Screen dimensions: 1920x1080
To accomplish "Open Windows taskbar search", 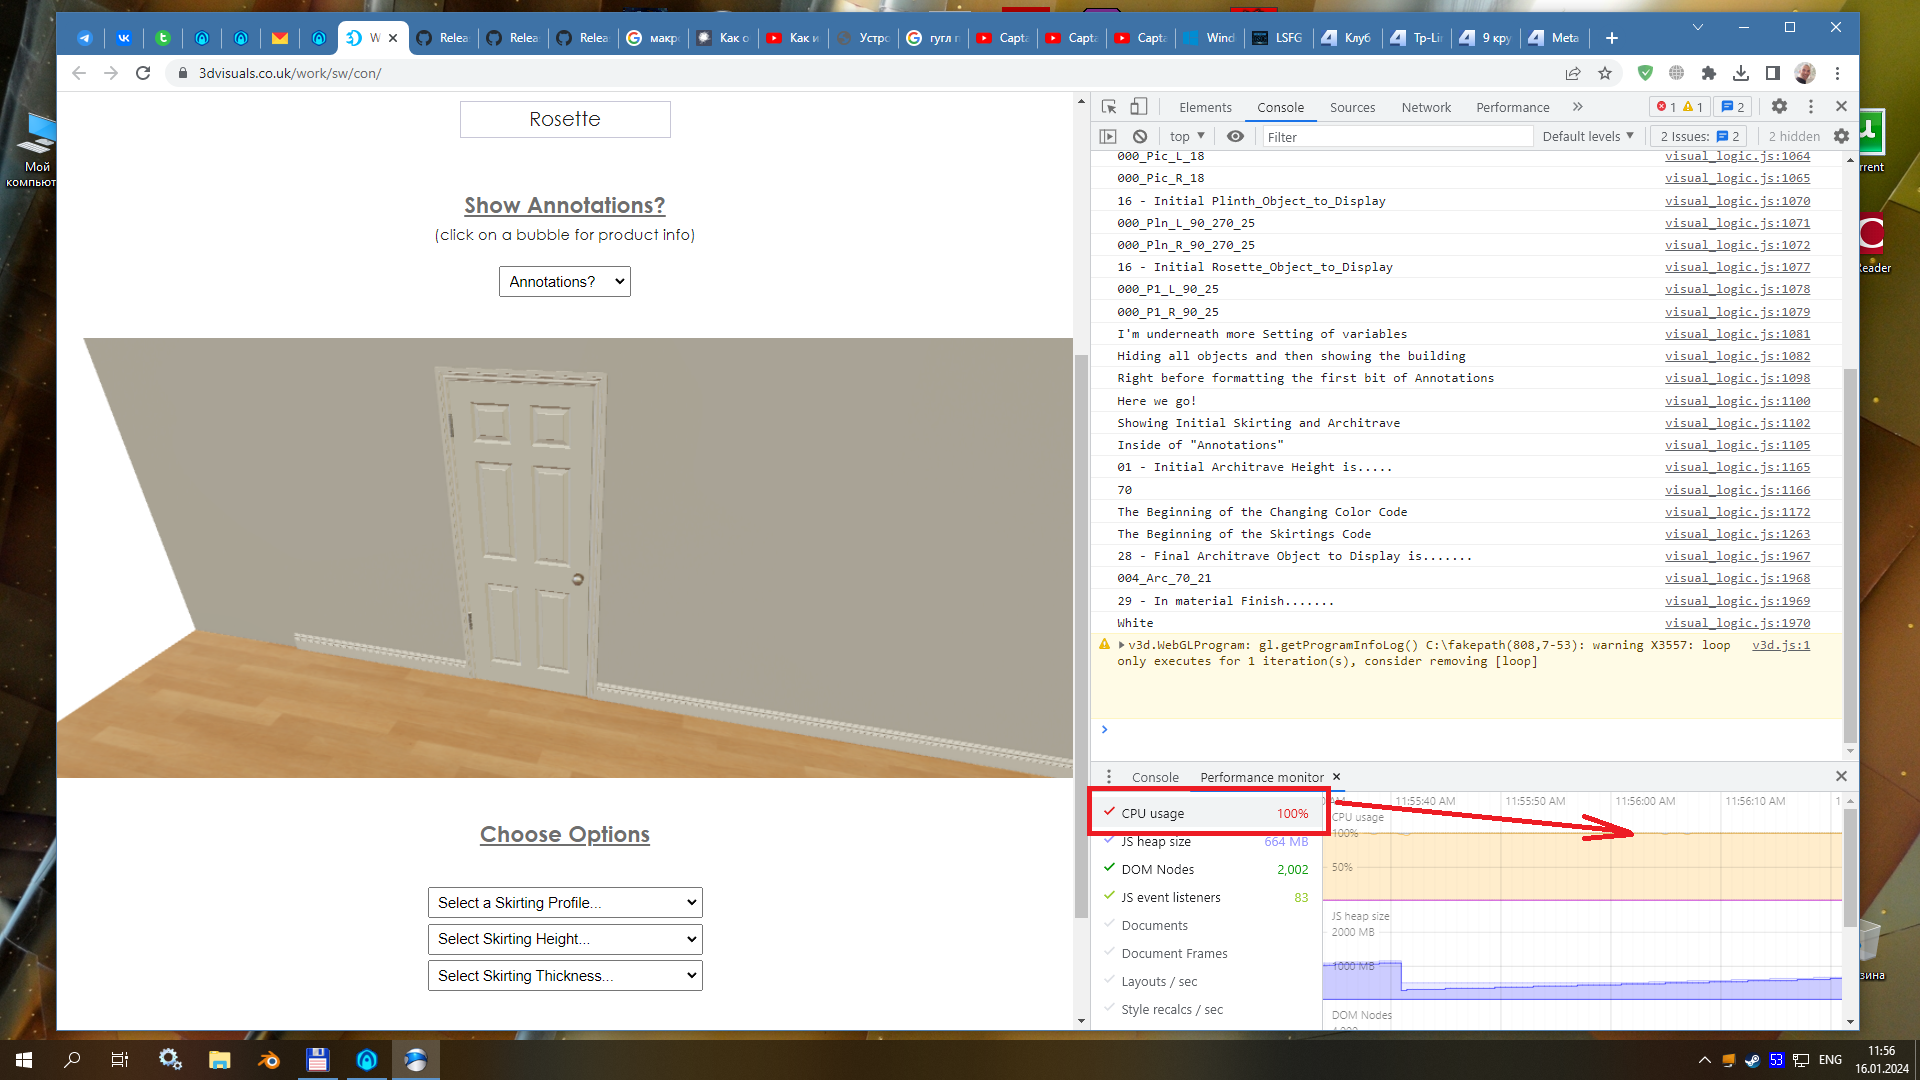I will pos(72,1060).
